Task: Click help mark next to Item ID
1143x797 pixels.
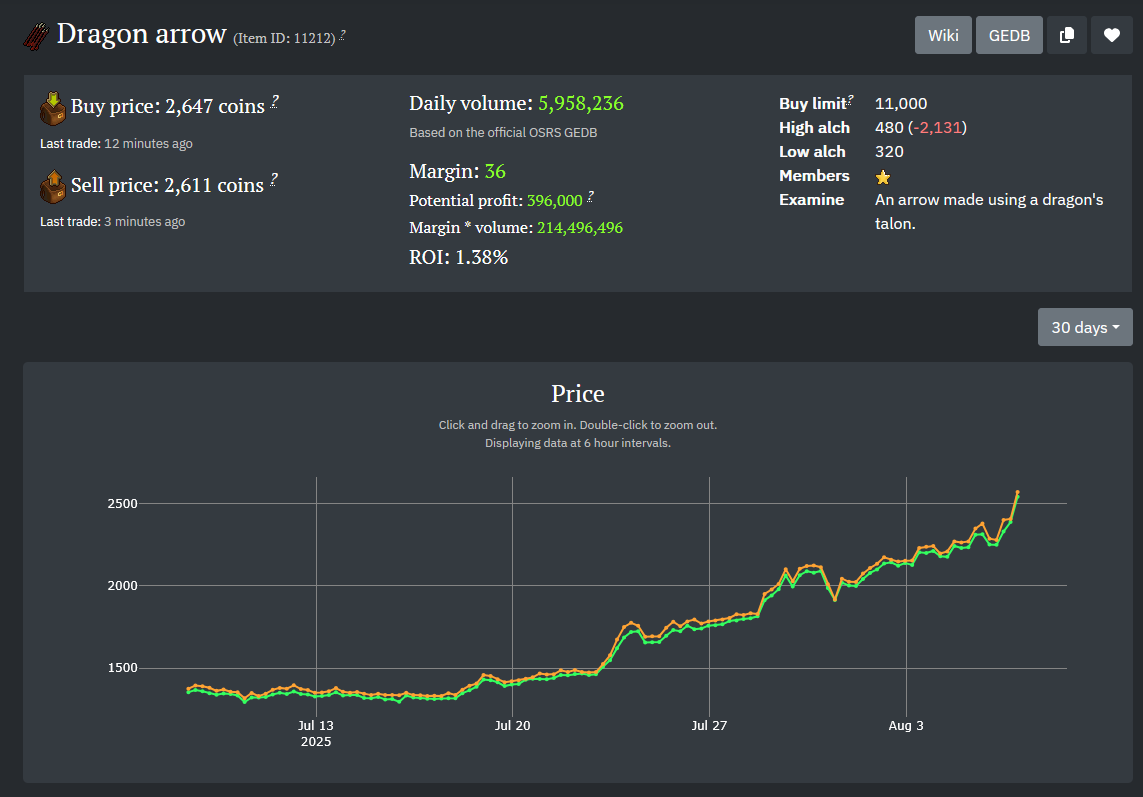Action: pos(343,34)
